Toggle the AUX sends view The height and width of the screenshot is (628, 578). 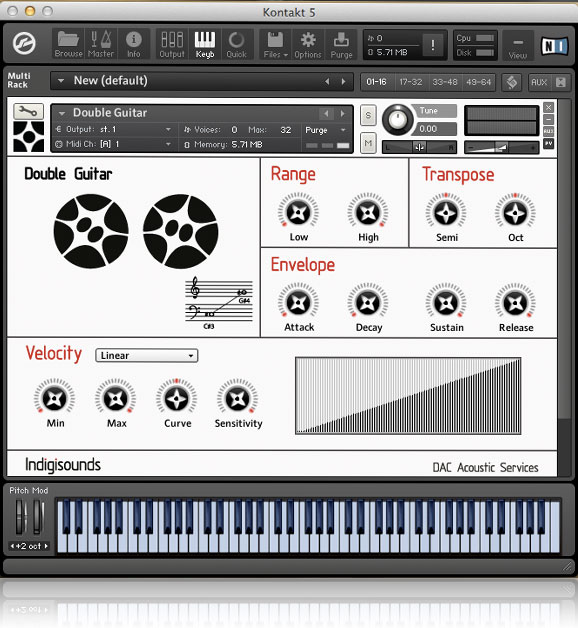[x=539, y=83]
